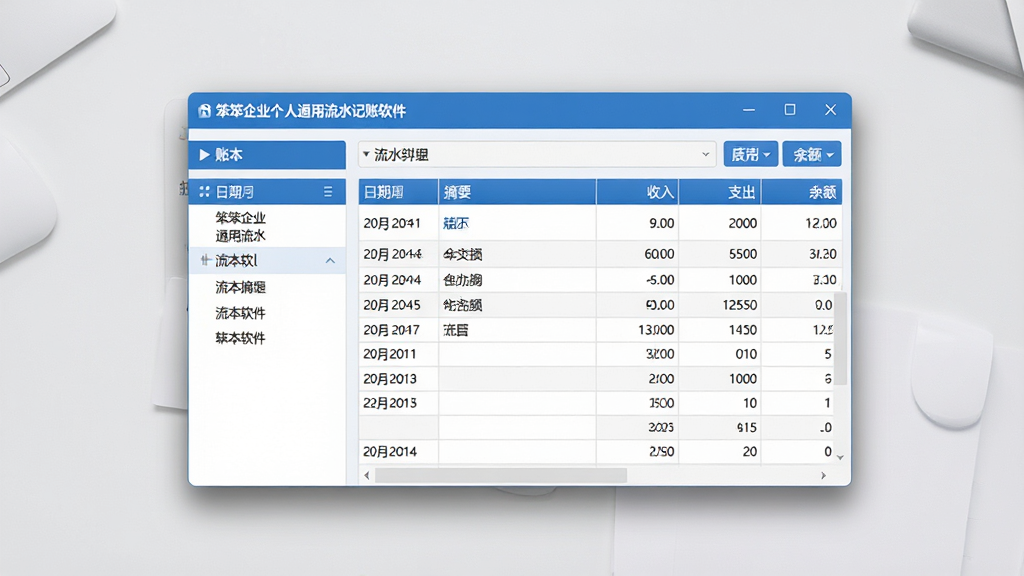Select the expense cell 010
Viewport: 1024px width, 576px height.
(x=720, y=354)
